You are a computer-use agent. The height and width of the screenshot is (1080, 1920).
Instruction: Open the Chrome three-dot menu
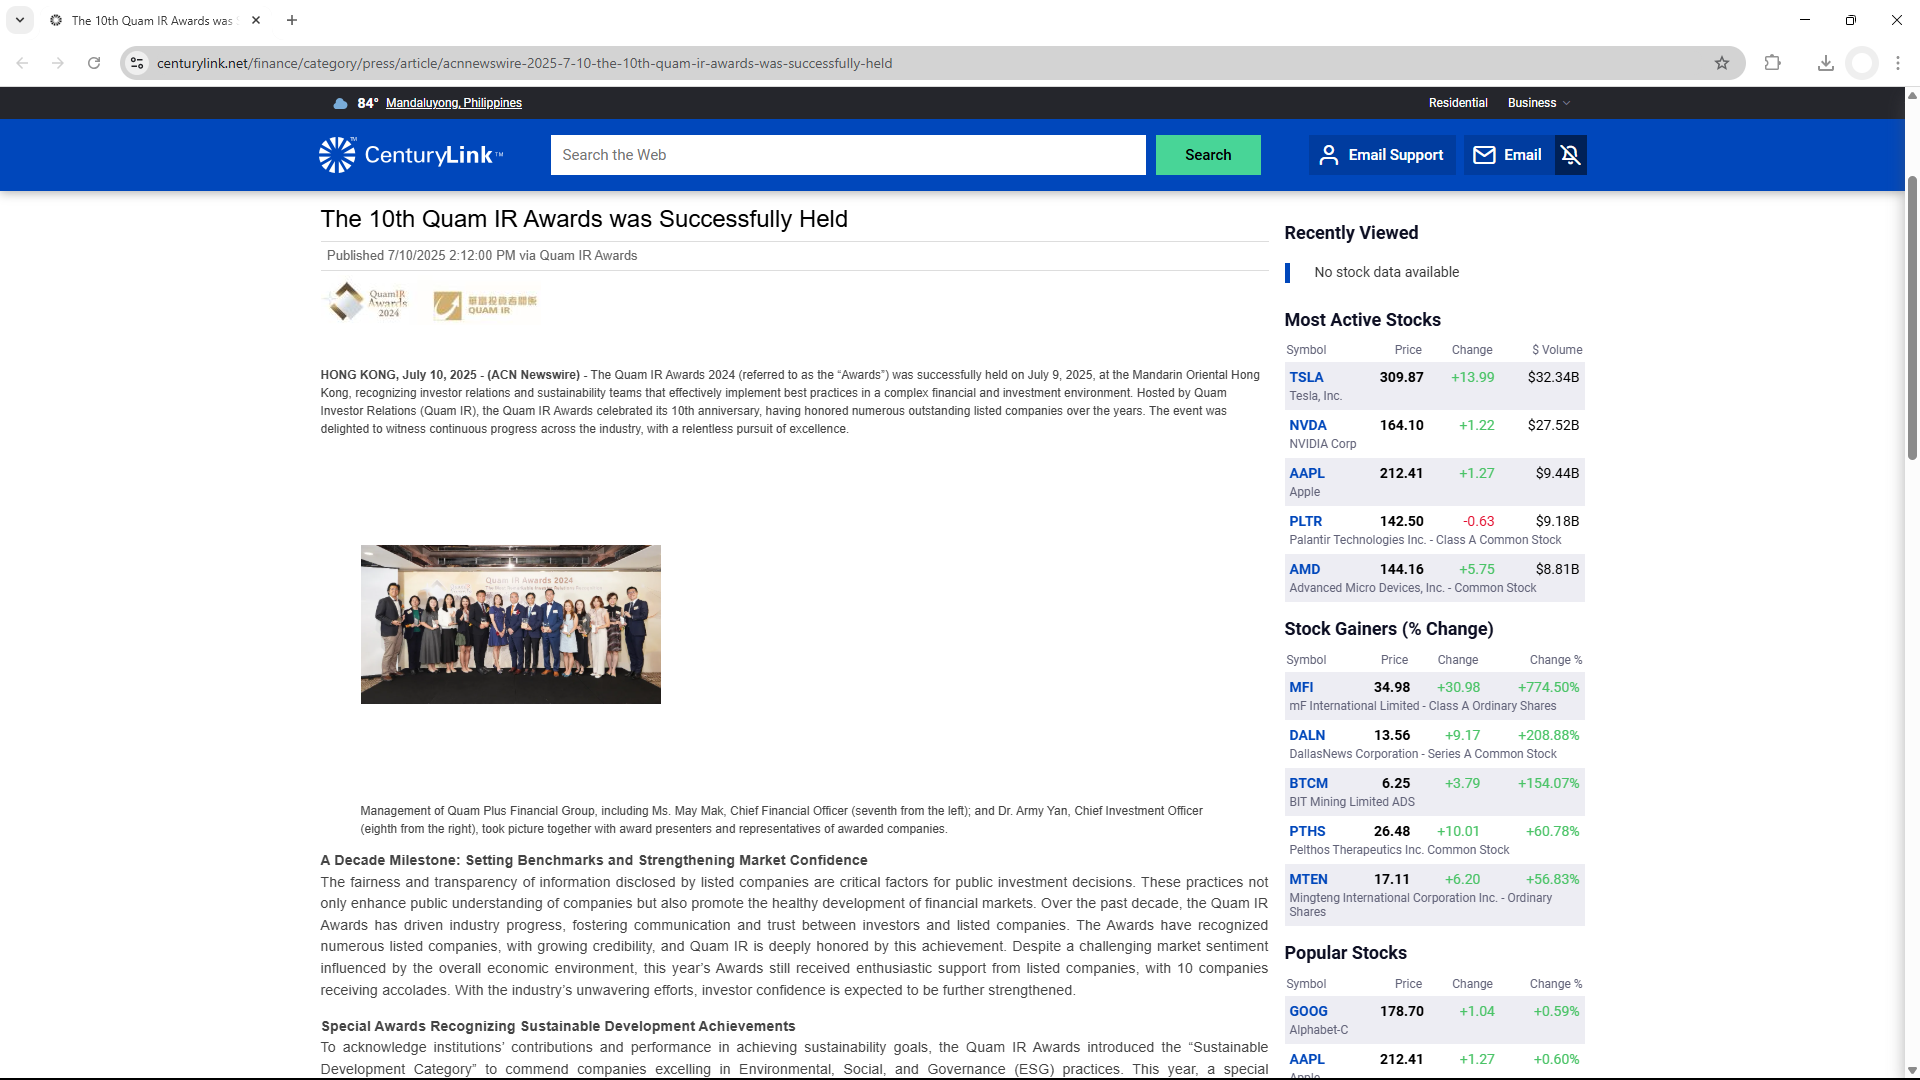click(1898, 63)
